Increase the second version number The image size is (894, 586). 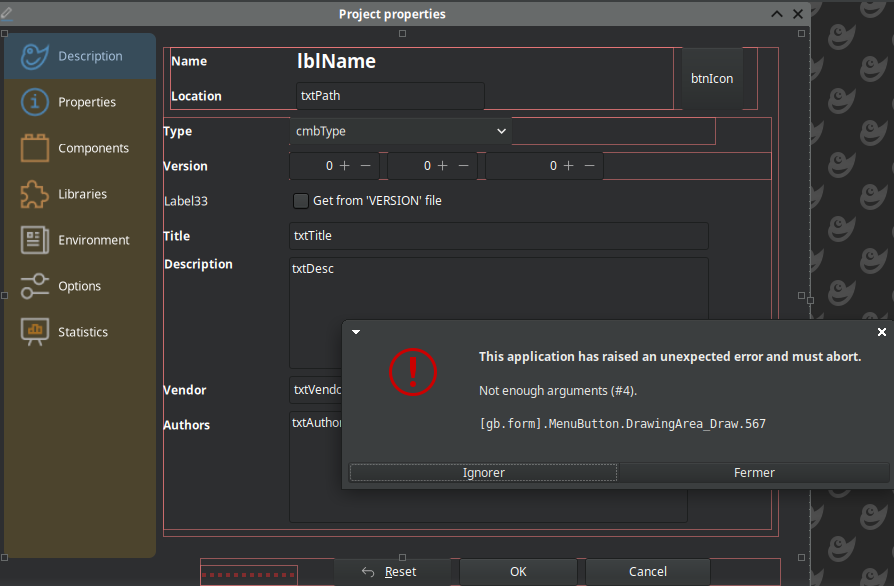pos(443,166)
